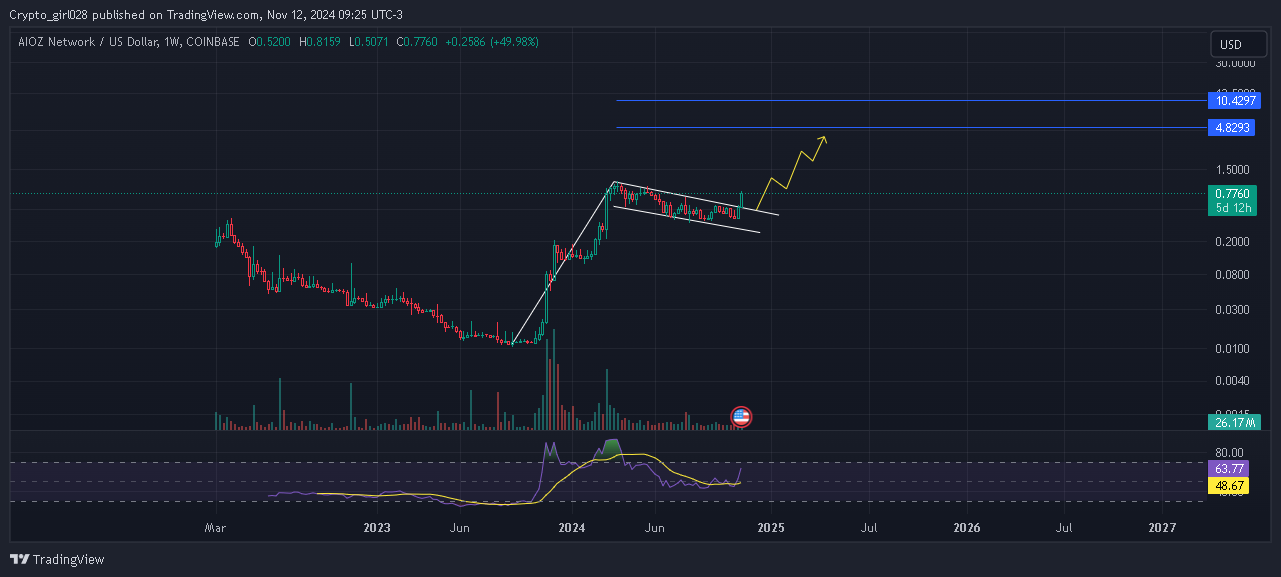1281x577 pixels.
Task: Click the TradingView logo at bottom left
Action: pos(58,559)
